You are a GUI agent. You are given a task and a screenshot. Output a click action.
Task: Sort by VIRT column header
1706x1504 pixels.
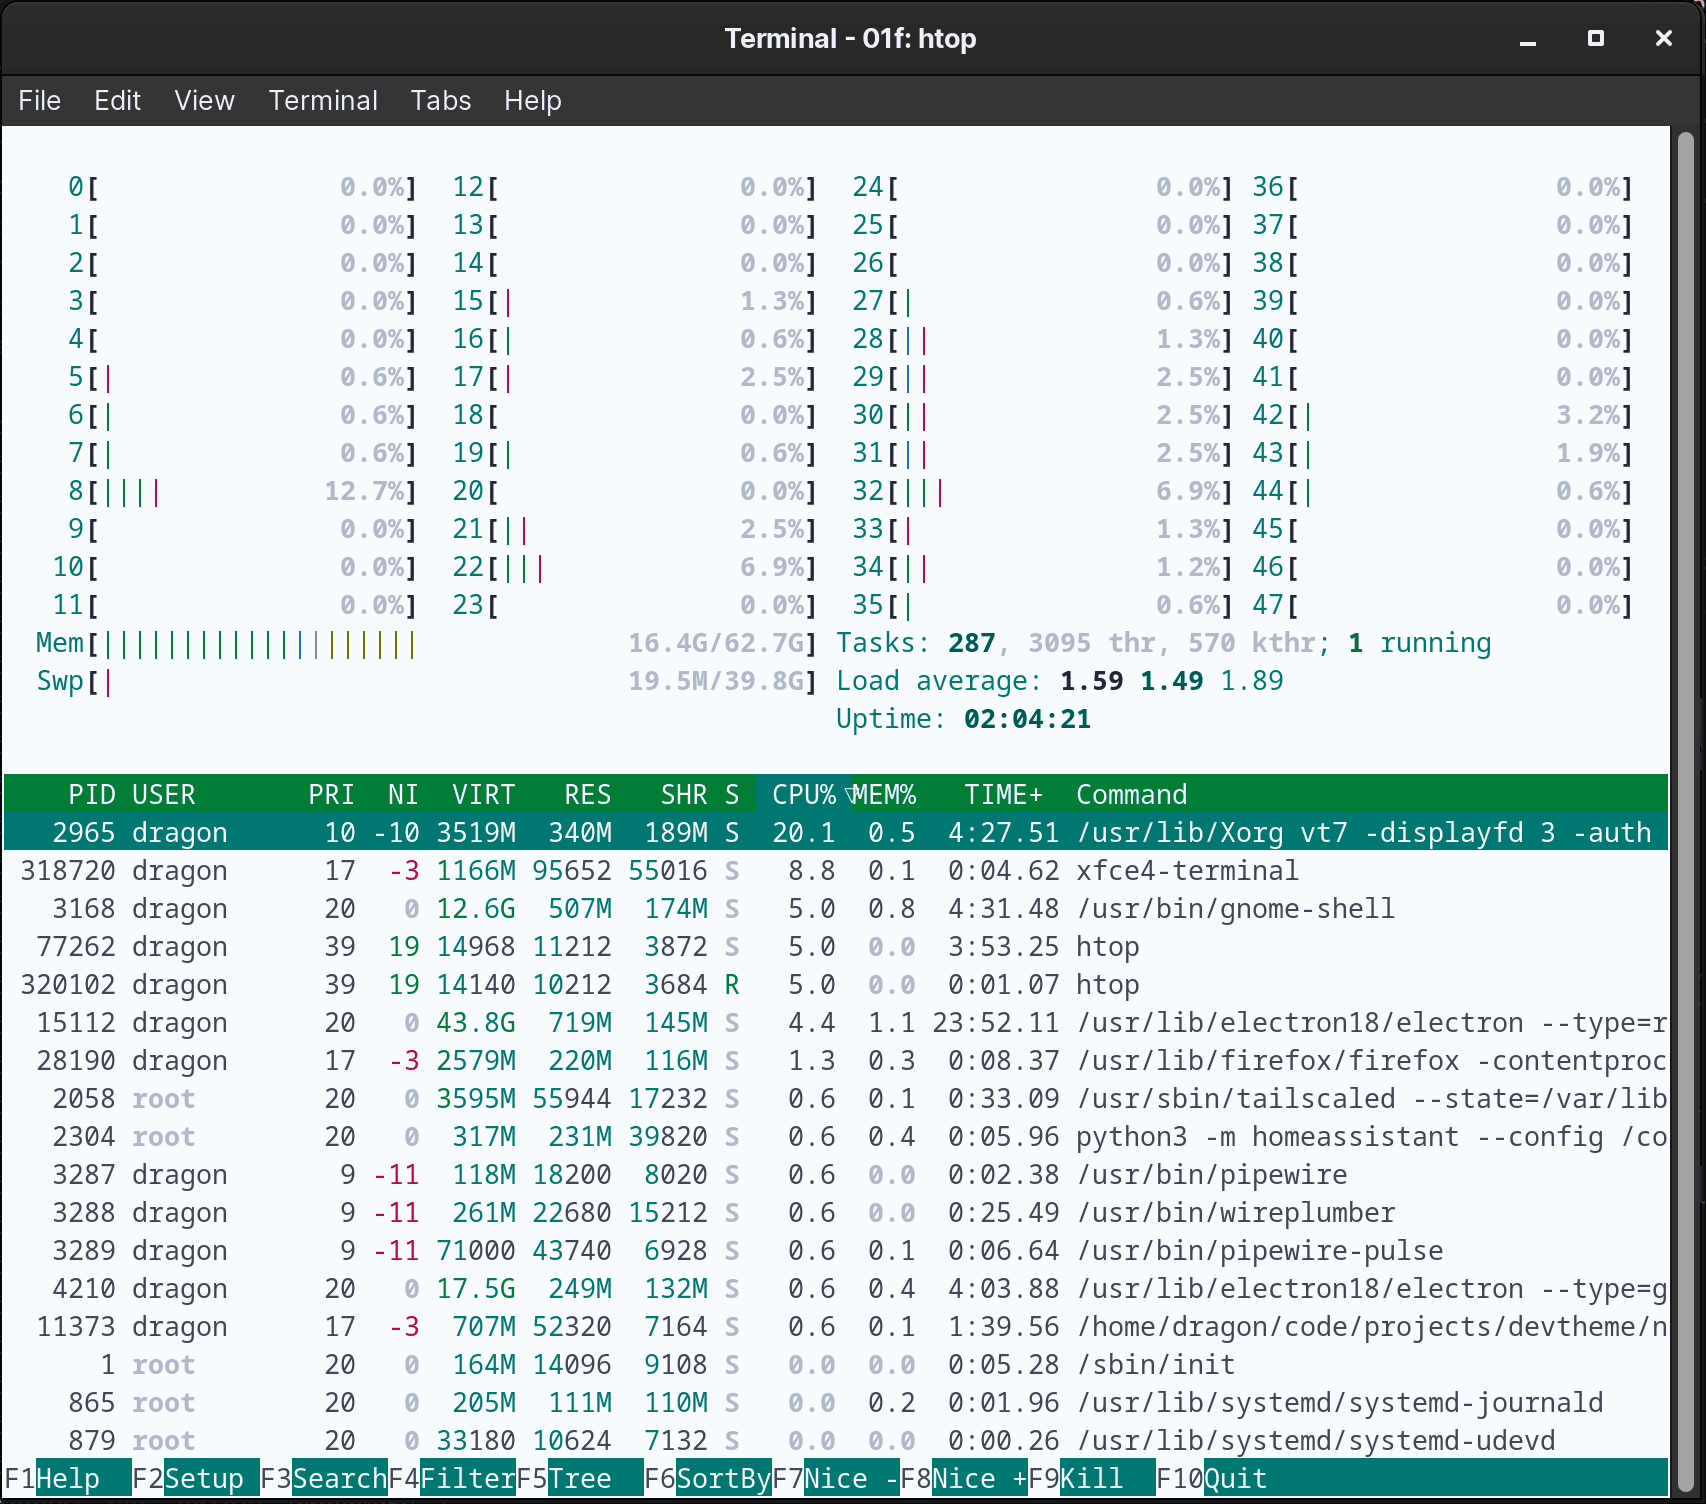pyautogui.click(x=483, y=794)
